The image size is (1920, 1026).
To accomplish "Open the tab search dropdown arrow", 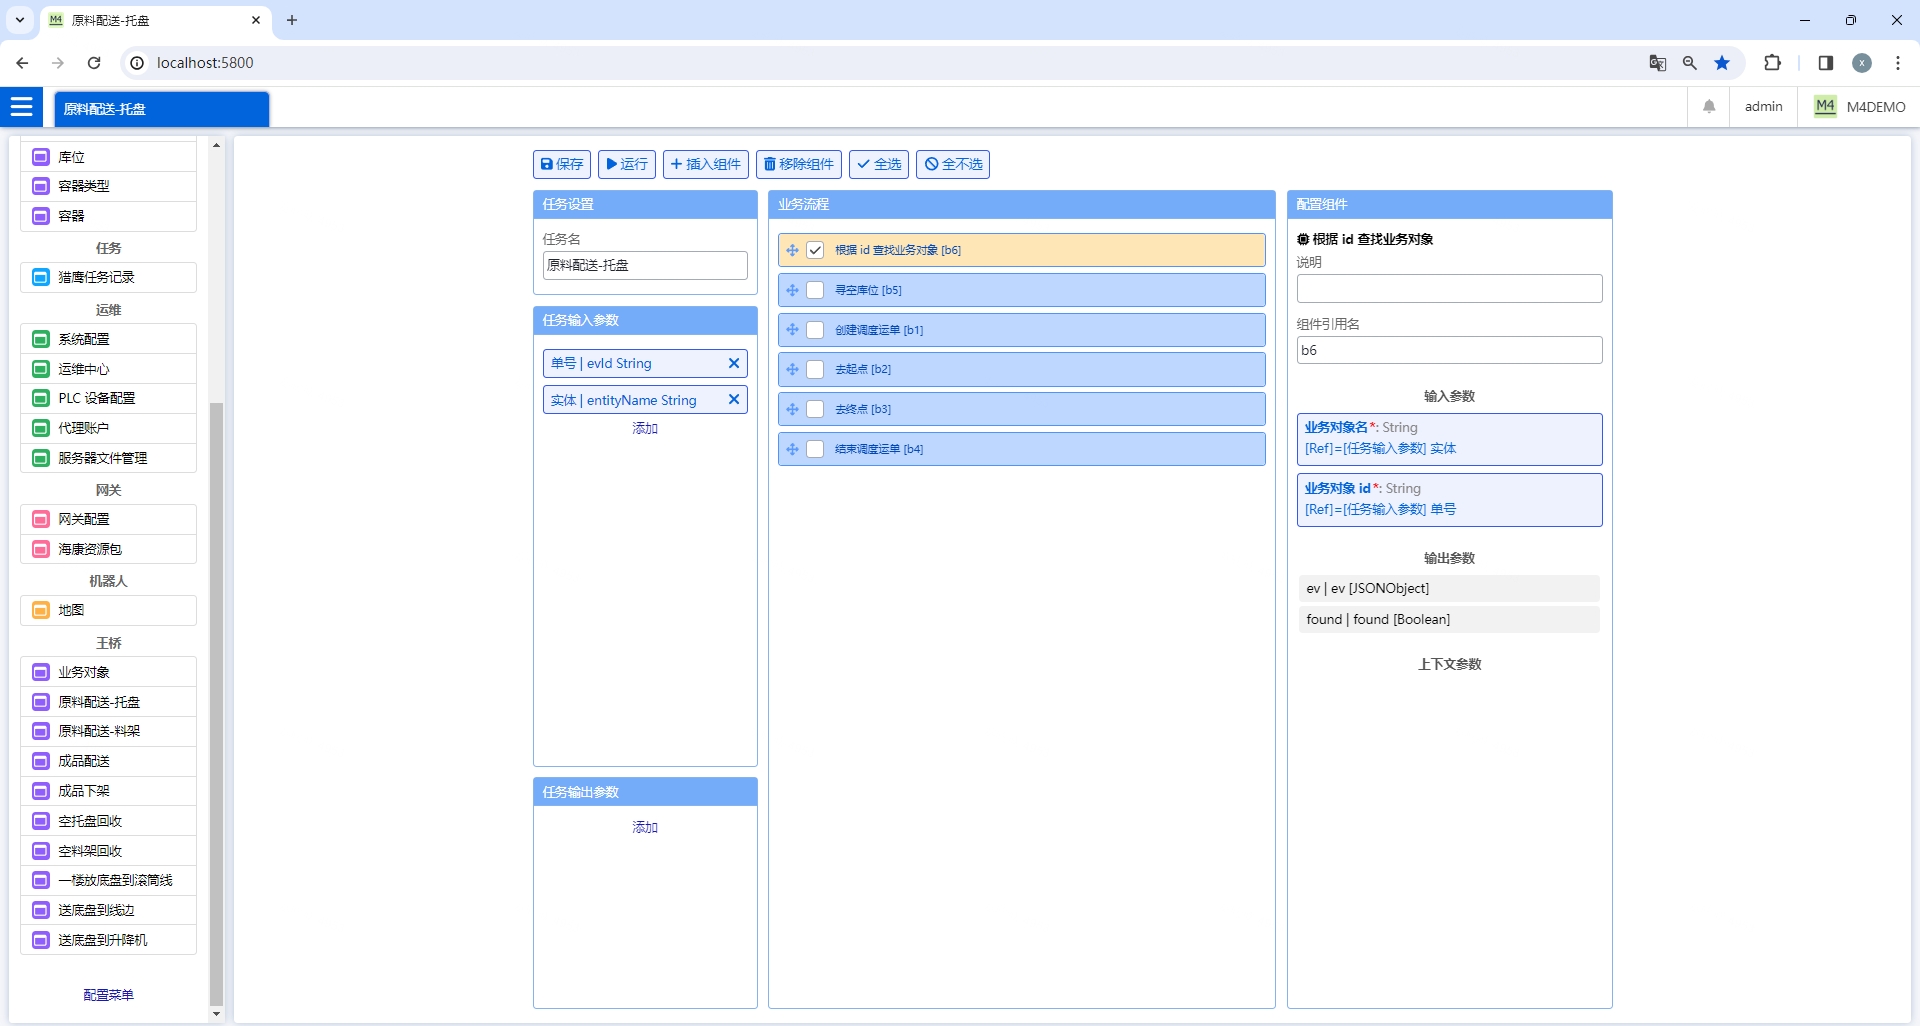I will tap(19, 20).
